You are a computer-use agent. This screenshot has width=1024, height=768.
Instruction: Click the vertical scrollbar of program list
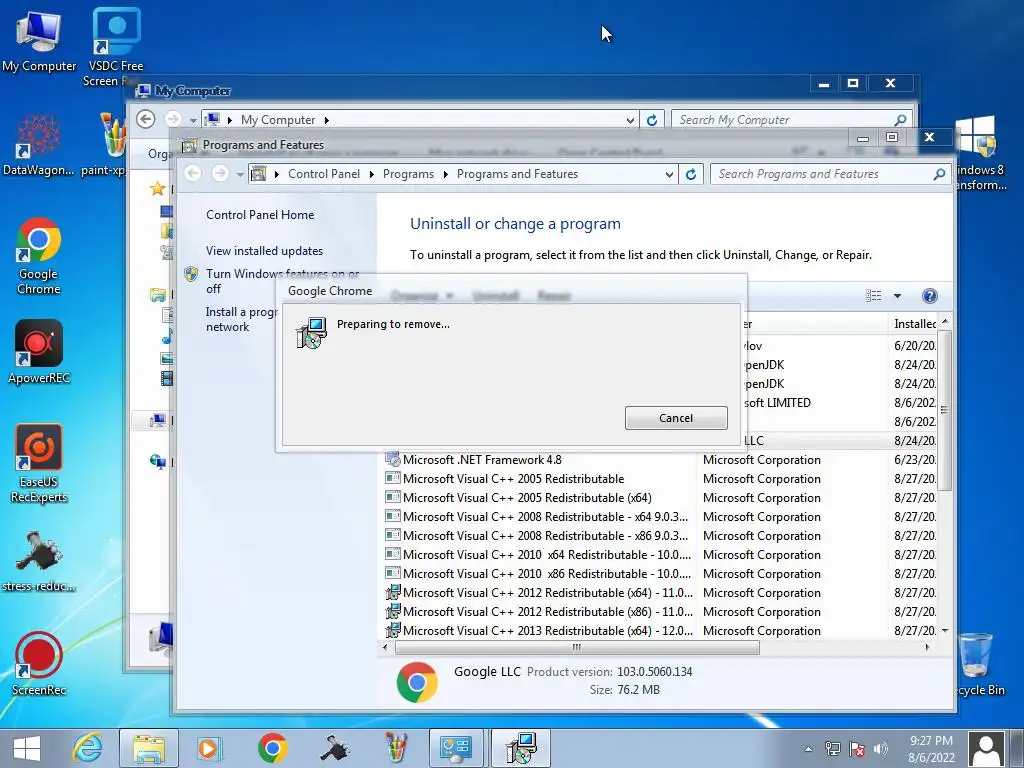944,410
